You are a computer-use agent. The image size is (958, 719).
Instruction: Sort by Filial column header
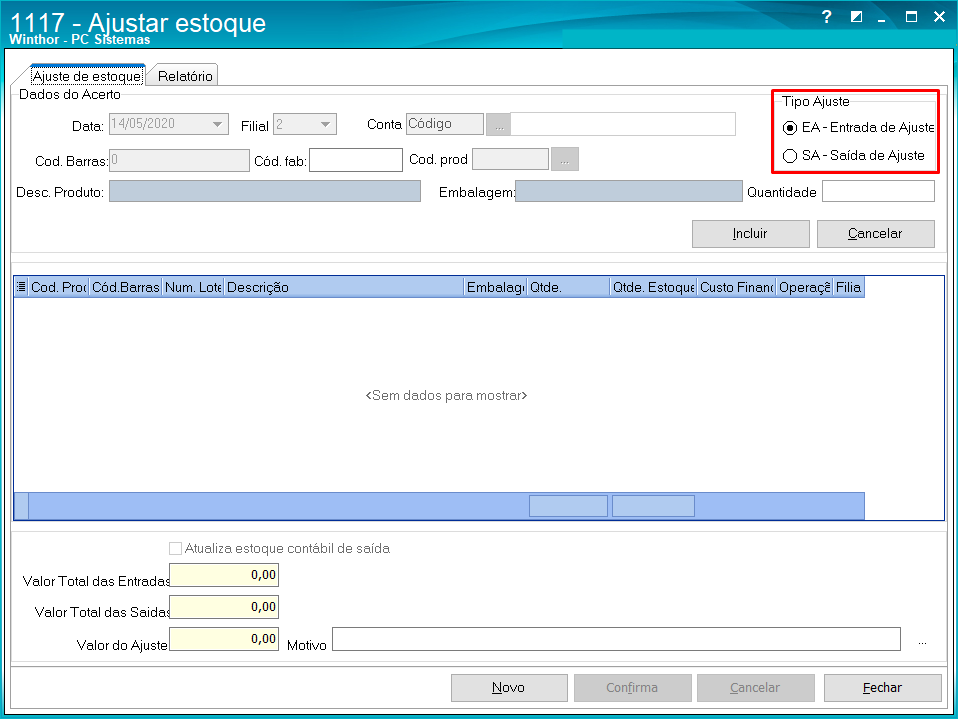849,287
